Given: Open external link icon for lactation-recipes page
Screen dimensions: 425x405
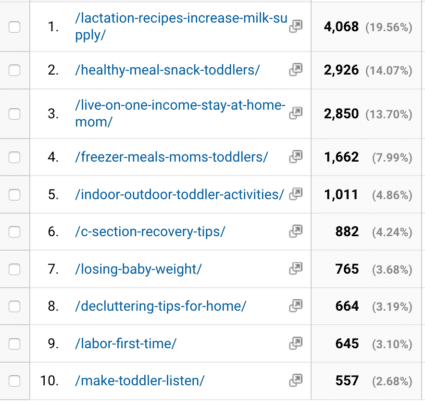Looking at the screenshot, I should [296, 27].
